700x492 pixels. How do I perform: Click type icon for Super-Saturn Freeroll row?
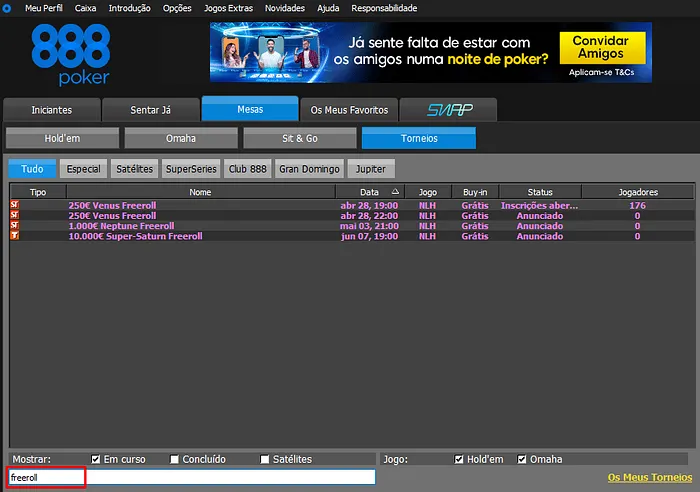pos(15,236)
